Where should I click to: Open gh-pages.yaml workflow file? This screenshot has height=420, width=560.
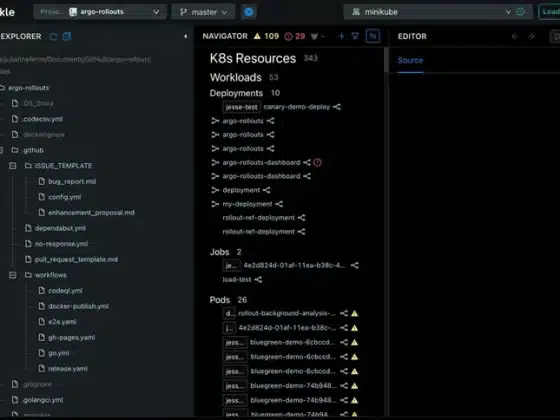pyautogui.click(x=71, y=338)
